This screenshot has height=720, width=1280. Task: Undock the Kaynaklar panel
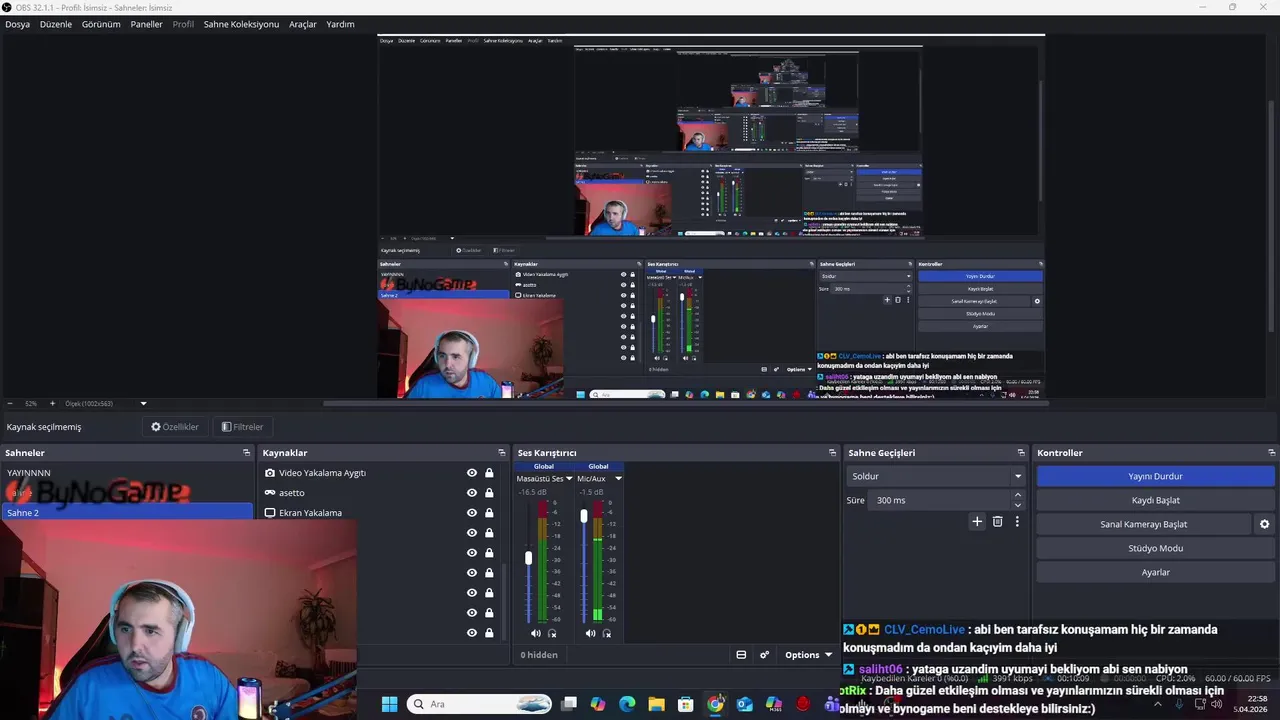tap(502, 453)
